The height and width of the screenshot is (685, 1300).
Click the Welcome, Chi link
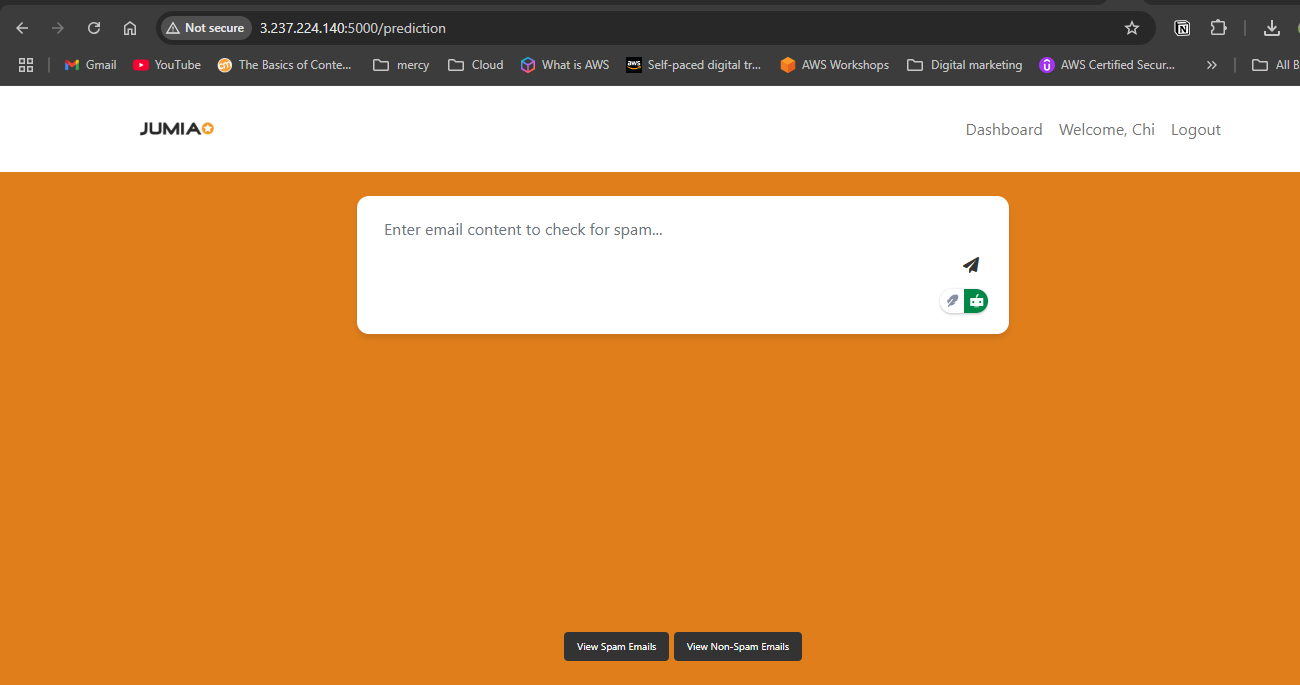(1107, 130)
